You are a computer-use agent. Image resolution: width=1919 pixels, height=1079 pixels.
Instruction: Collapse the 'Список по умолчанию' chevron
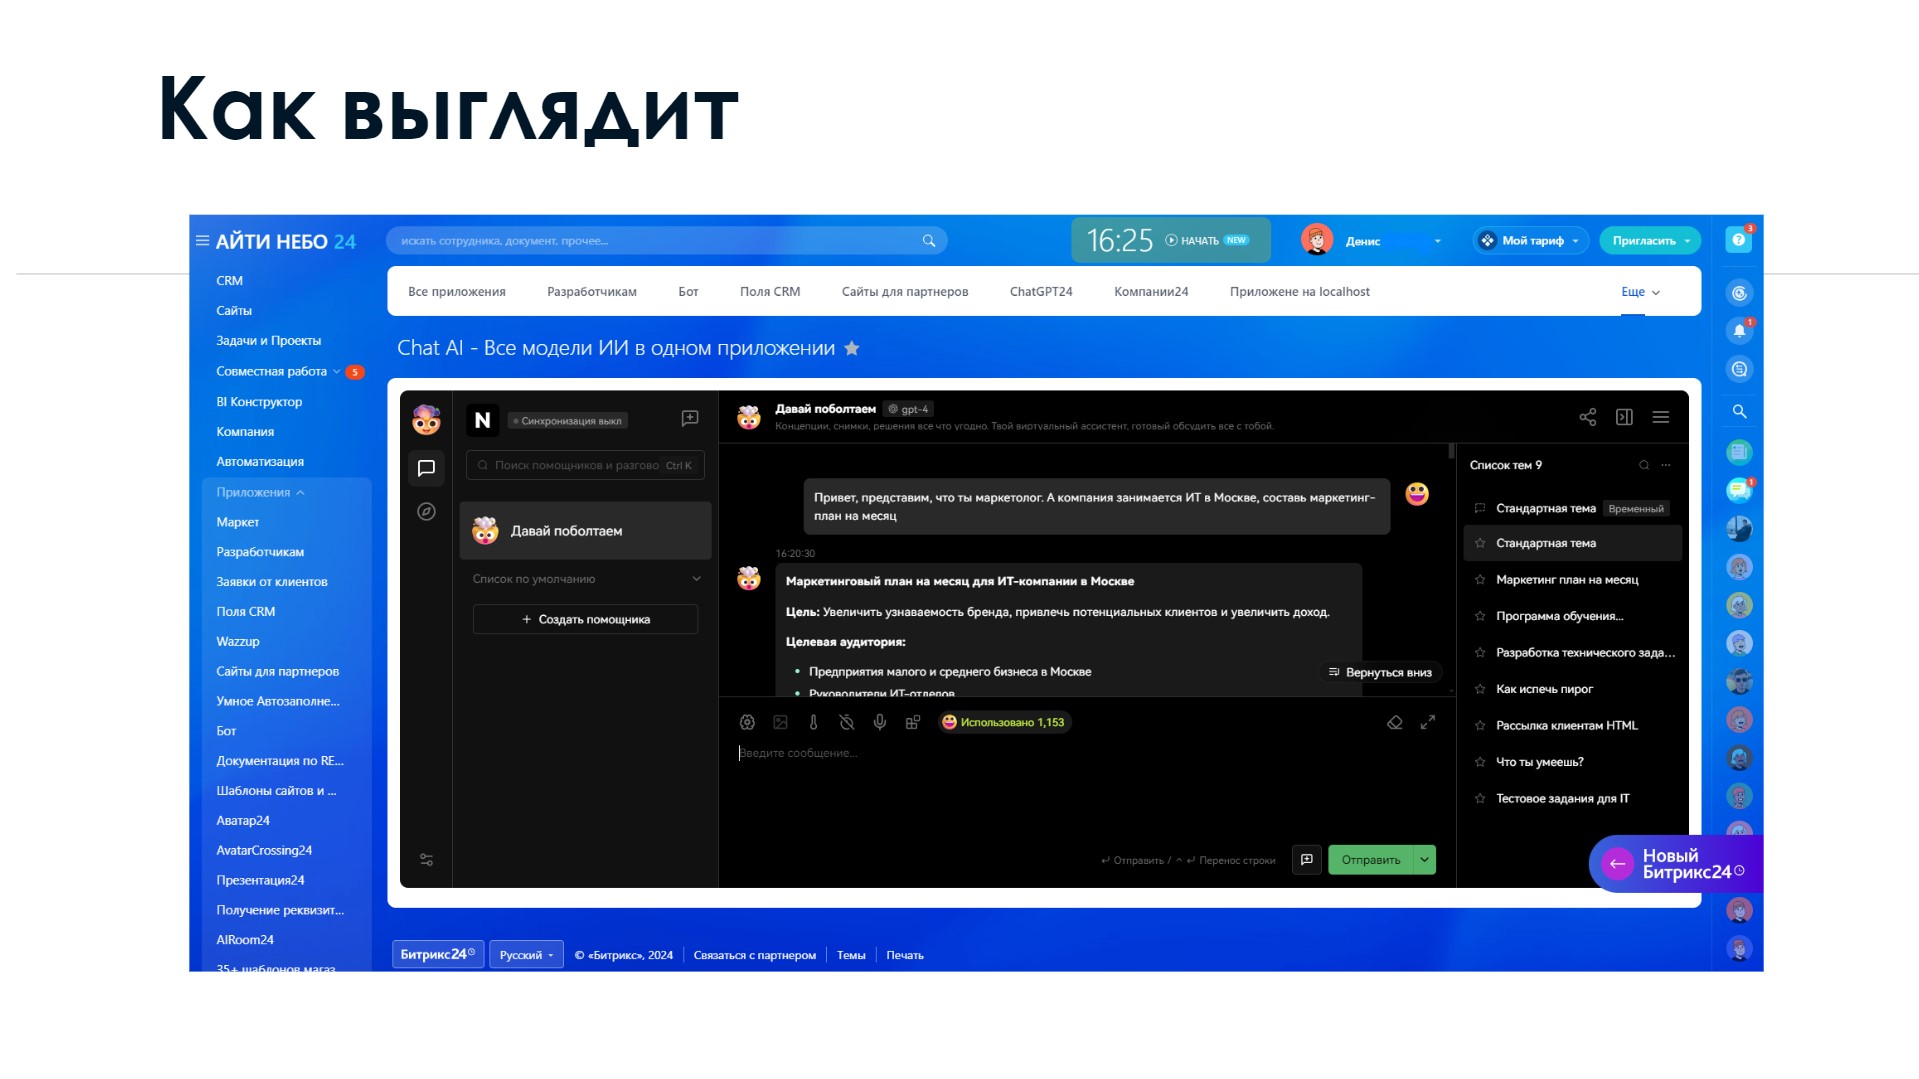697,579
